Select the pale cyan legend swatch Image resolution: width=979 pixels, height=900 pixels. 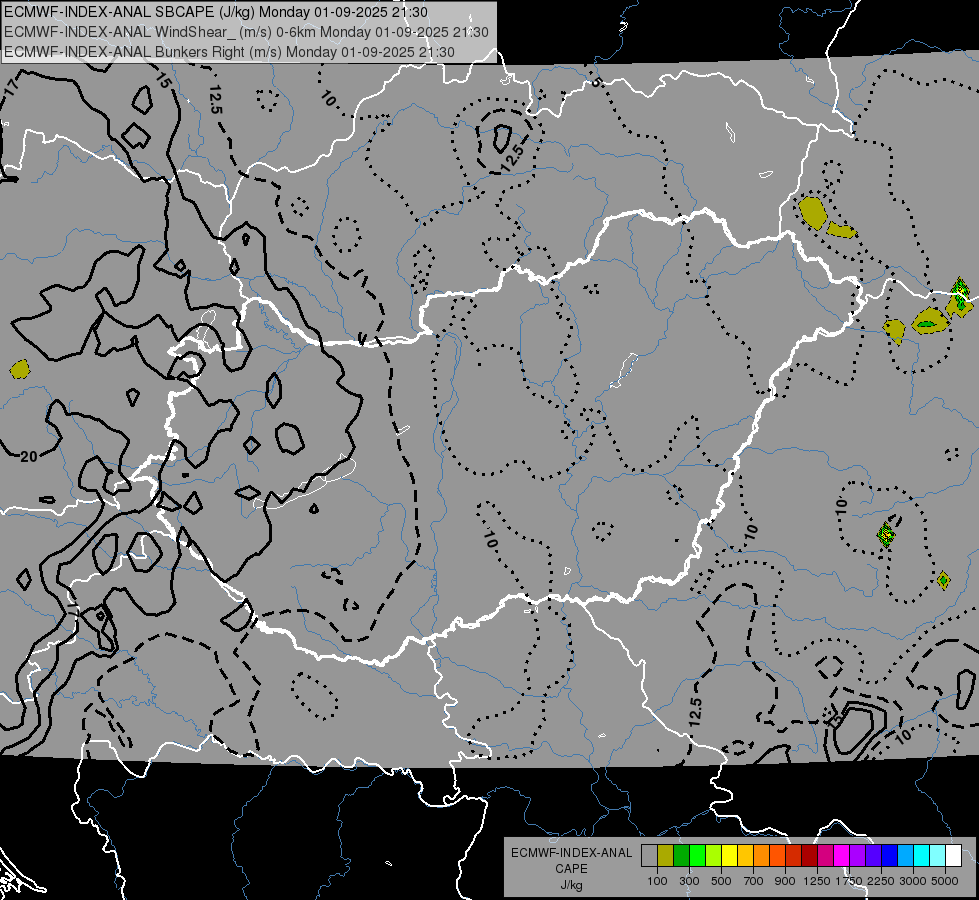coord(937,855)
